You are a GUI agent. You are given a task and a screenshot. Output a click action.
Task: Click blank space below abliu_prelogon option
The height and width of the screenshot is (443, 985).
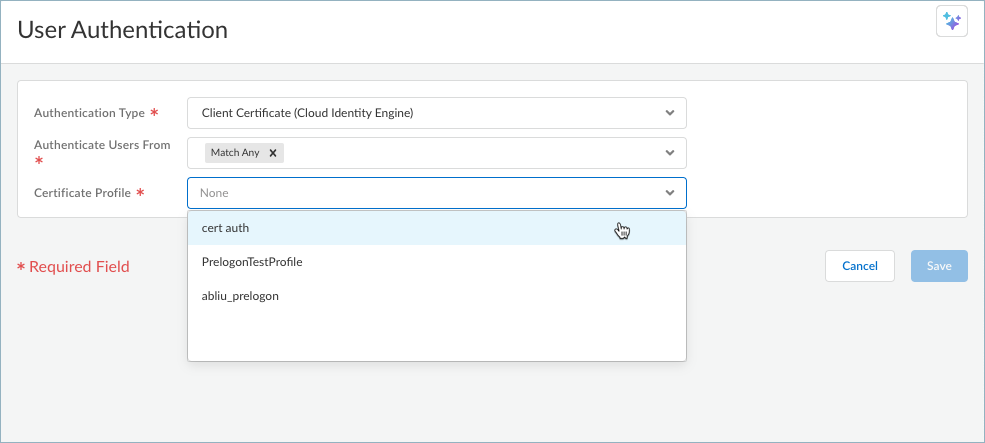click(x=436, y=335)
